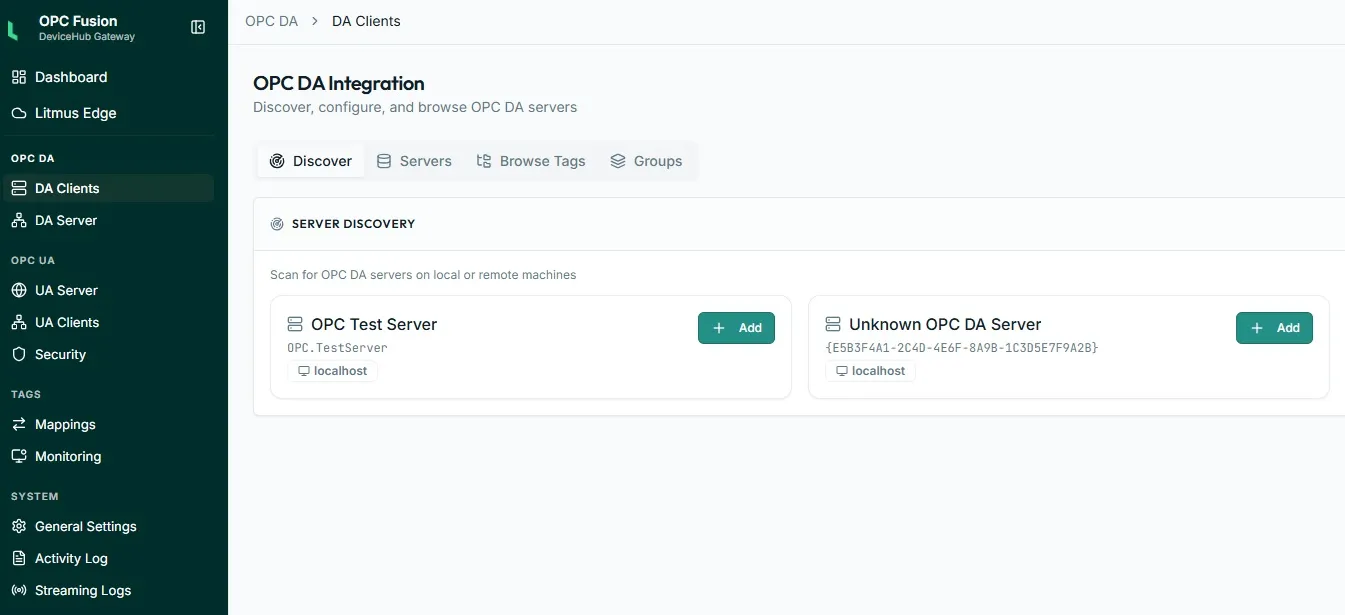Click the Server Discovery radar icon
Screen dimensions: 1345x615
(277, 224)
